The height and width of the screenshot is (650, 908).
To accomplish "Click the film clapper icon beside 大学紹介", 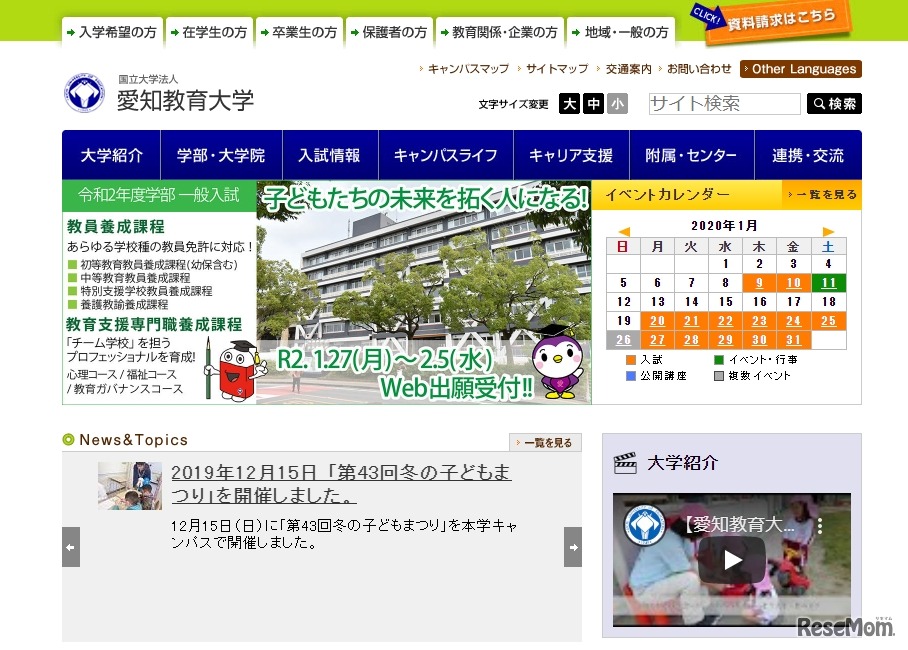I will (x=627, y=462).
